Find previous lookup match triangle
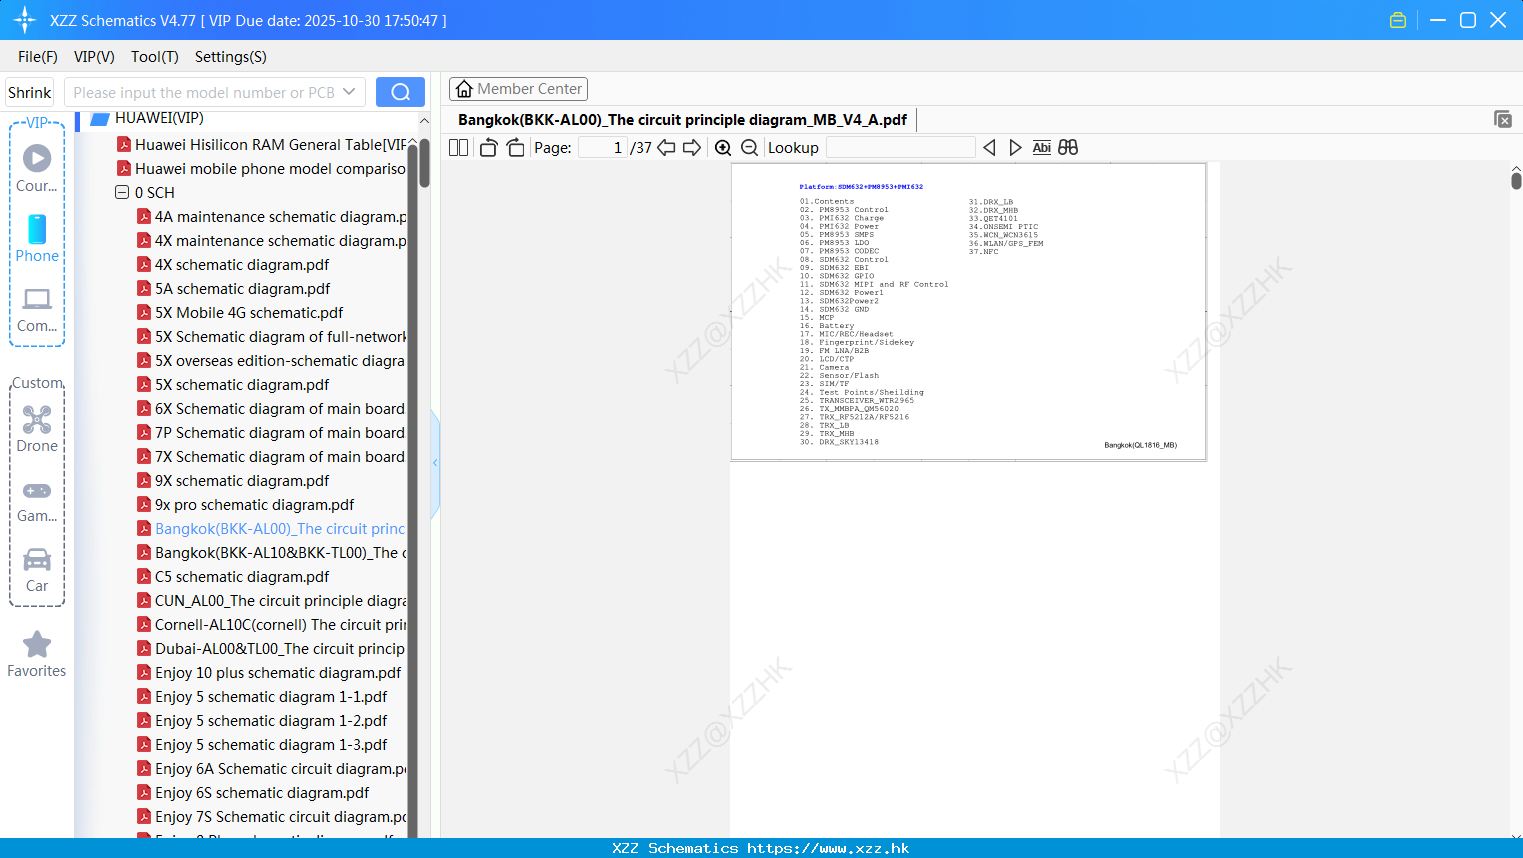Screen dimensions: 1523x858 point(989,148)
